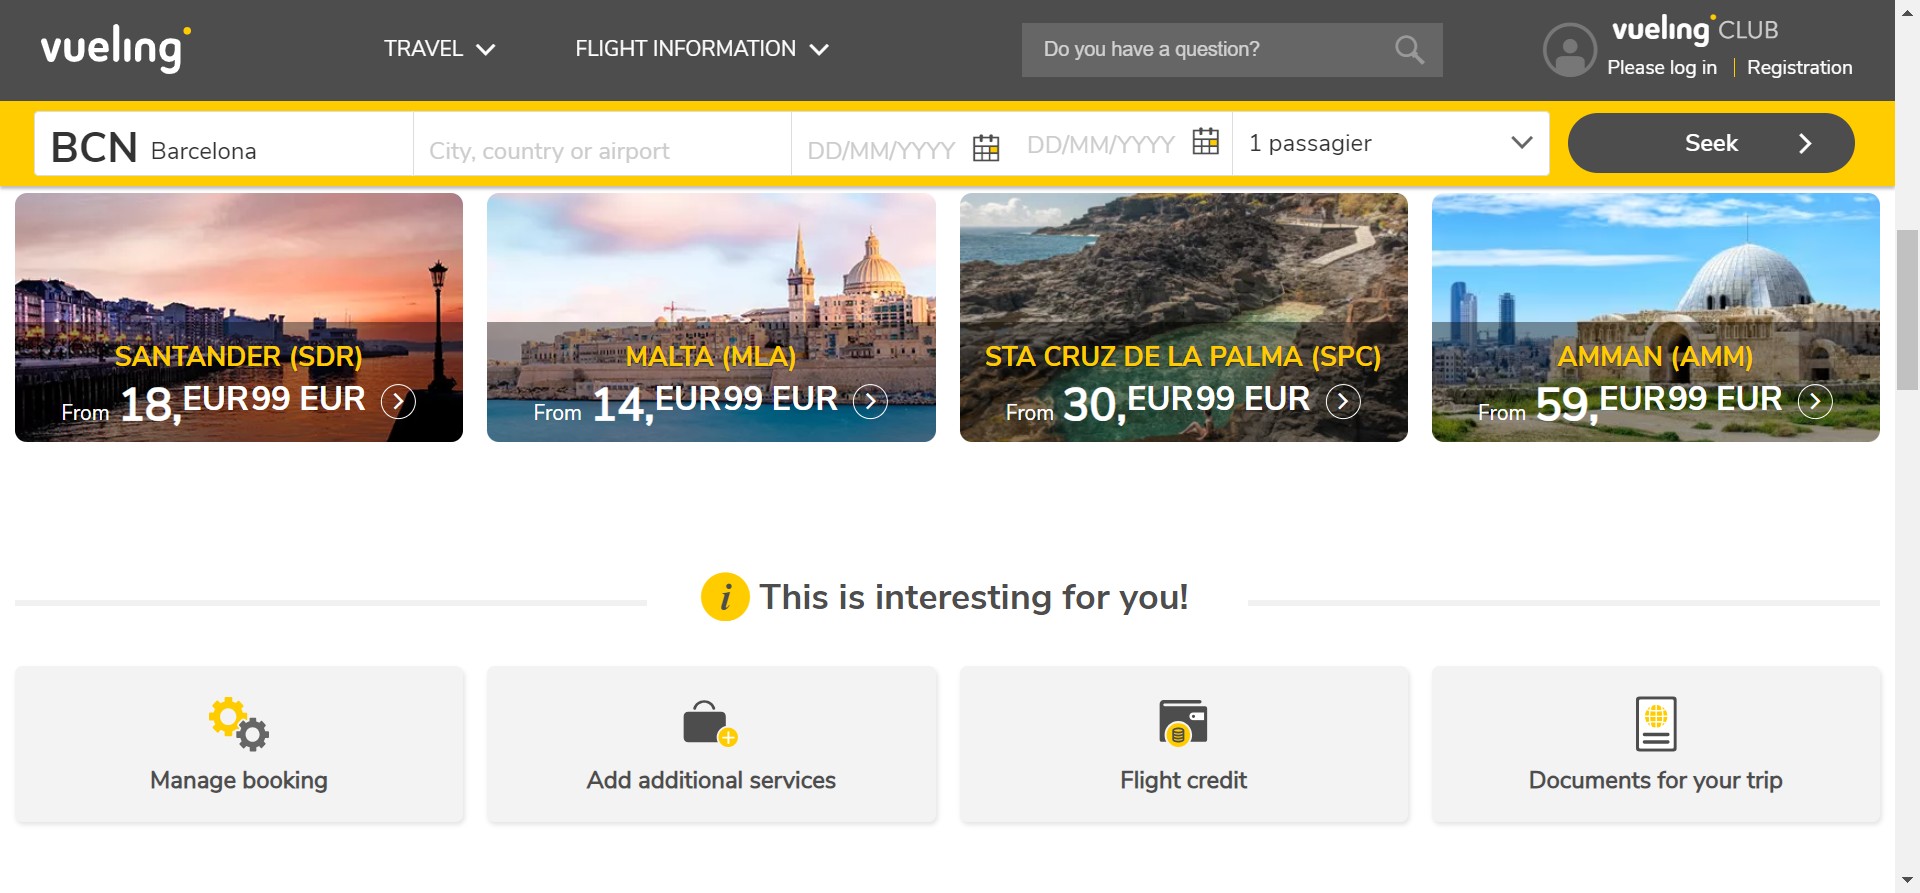The image size is (1920, 893).
Task: Click the arrow circle on Santander offer
Action: click(x=398, y=401)
